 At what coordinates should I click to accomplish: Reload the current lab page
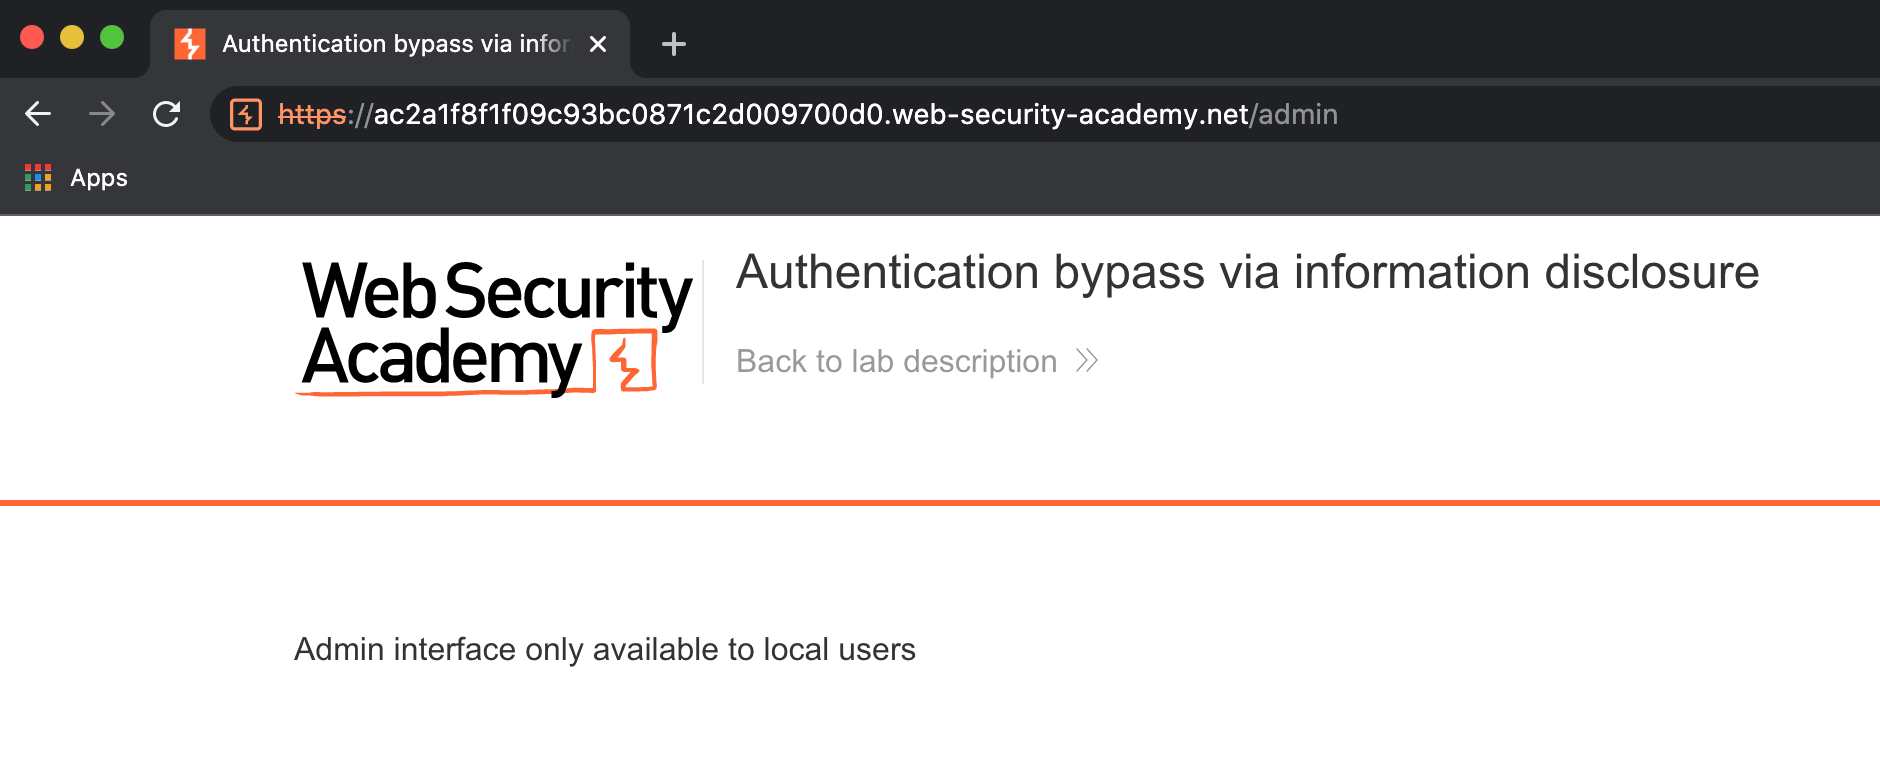pyautogui.click(x=168, y=114)
